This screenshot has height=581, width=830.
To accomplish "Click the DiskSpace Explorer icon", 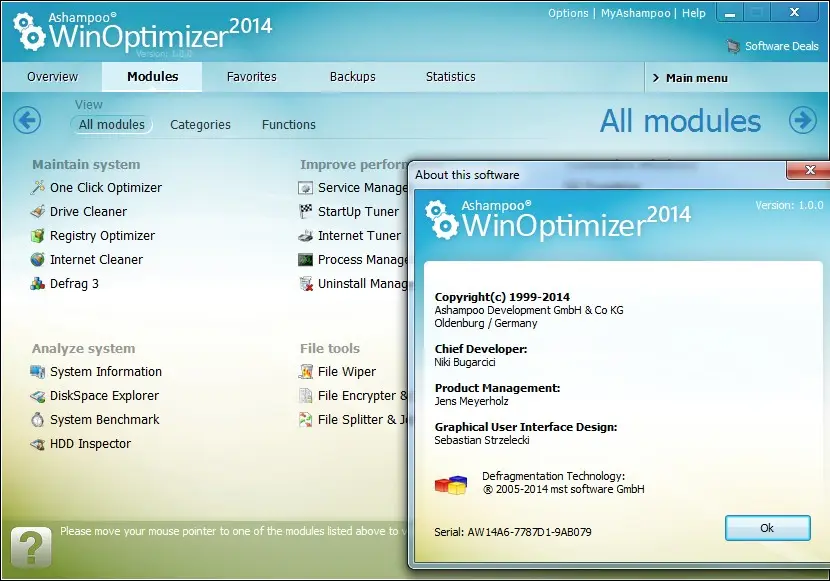I will [x=38, y=396].
